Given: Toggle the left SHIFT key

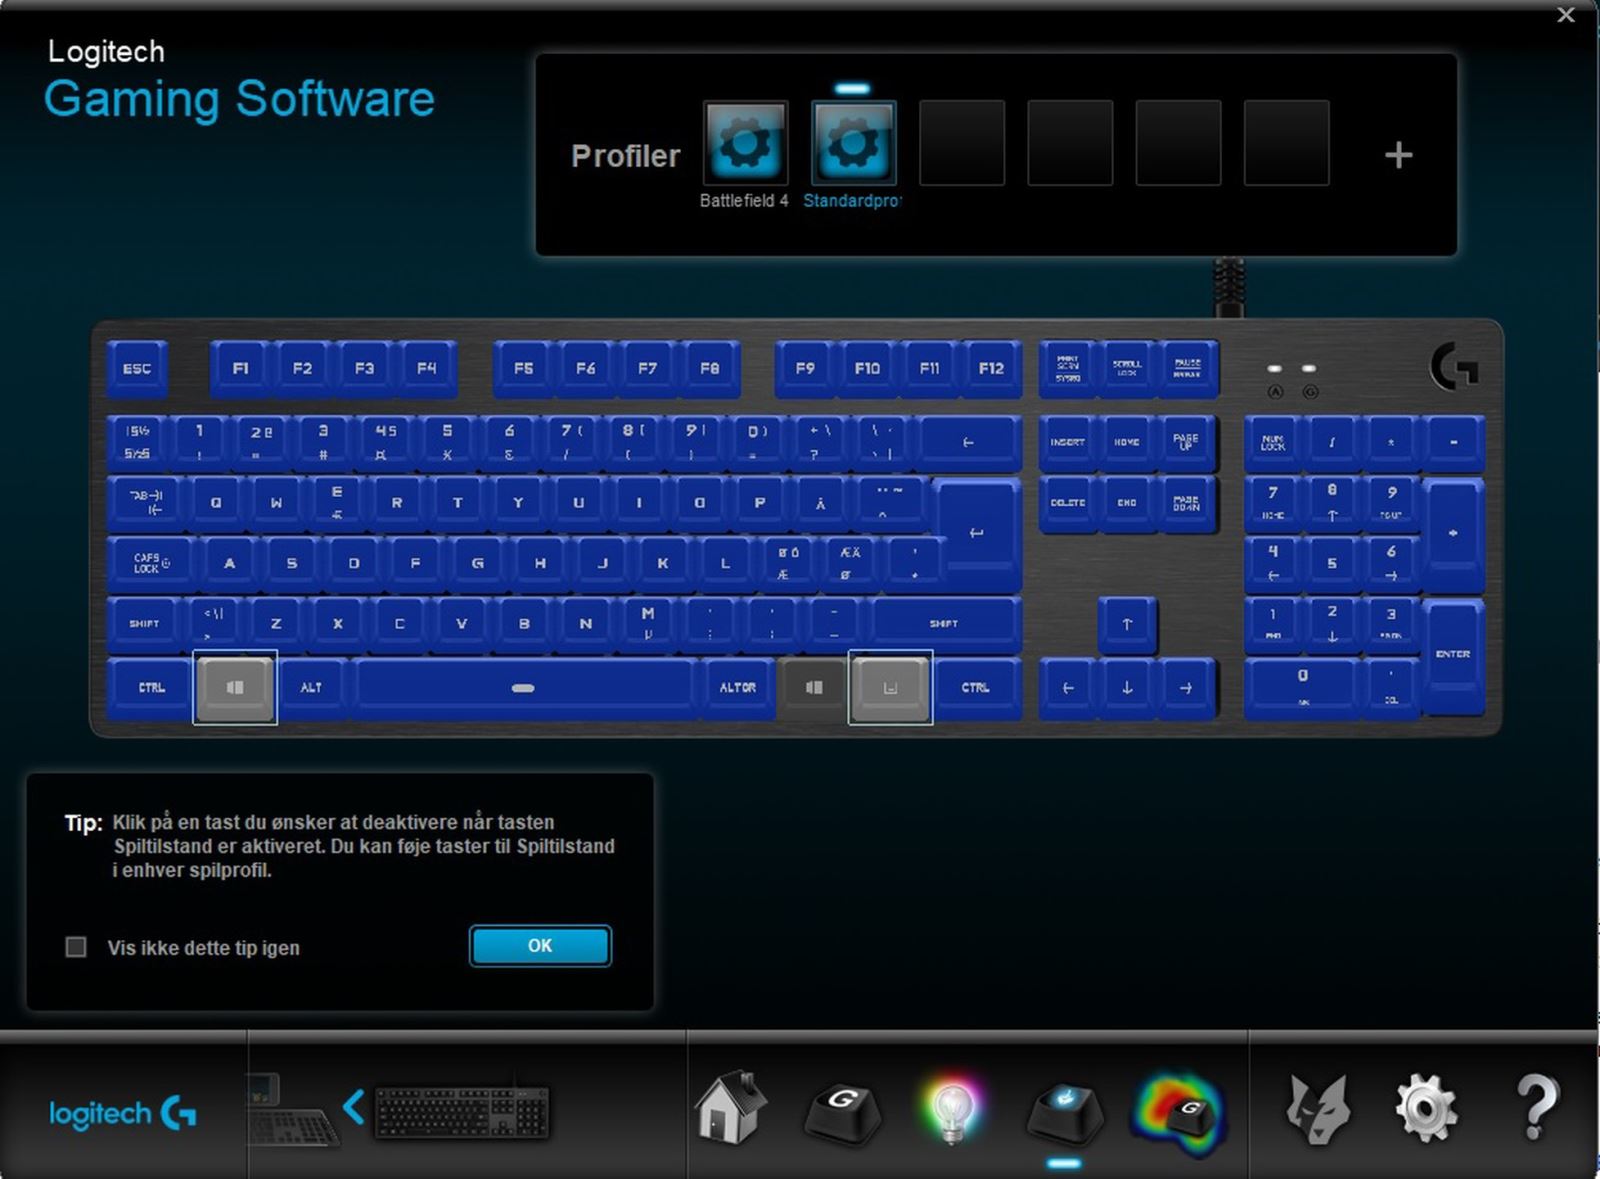Looking at the screenshot, I should click(x=144, y=623).
